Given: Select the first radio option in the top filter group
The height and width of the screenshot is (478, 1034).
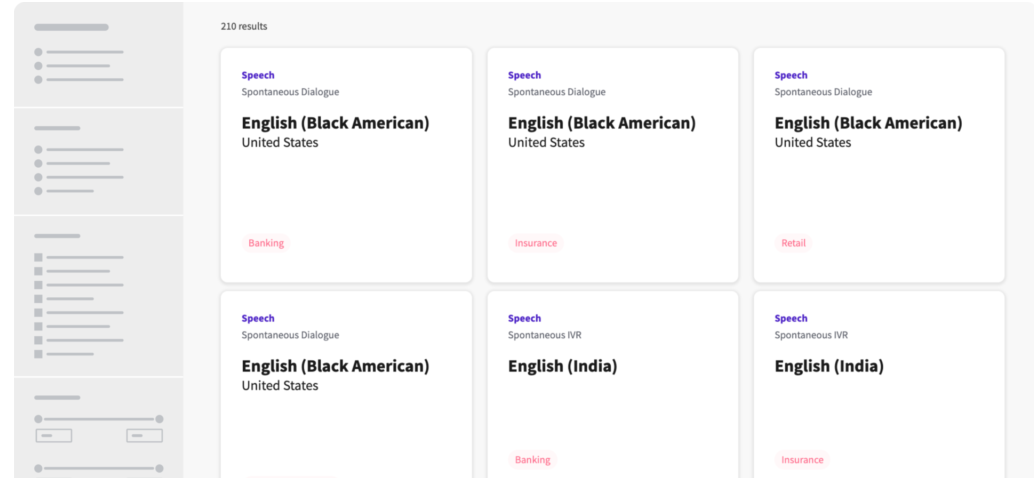Looking at the screenshot, I should tap(39, 51).
